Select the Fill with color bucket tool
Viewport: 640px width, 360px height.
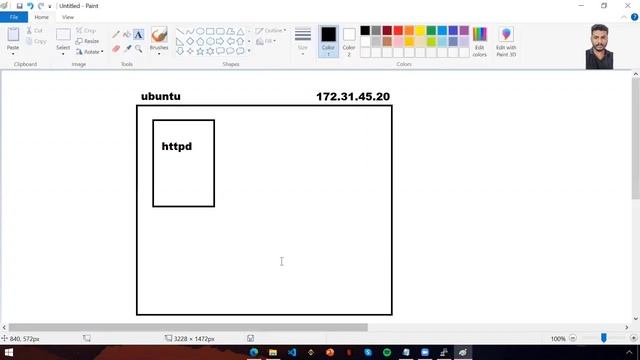pos(127,35)
